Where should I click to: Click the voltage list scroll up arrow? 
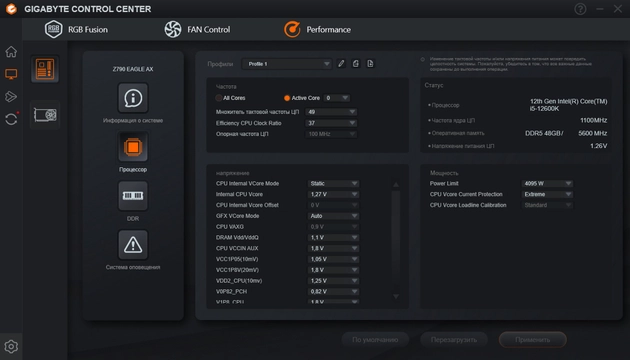click(x=396, y=184)
